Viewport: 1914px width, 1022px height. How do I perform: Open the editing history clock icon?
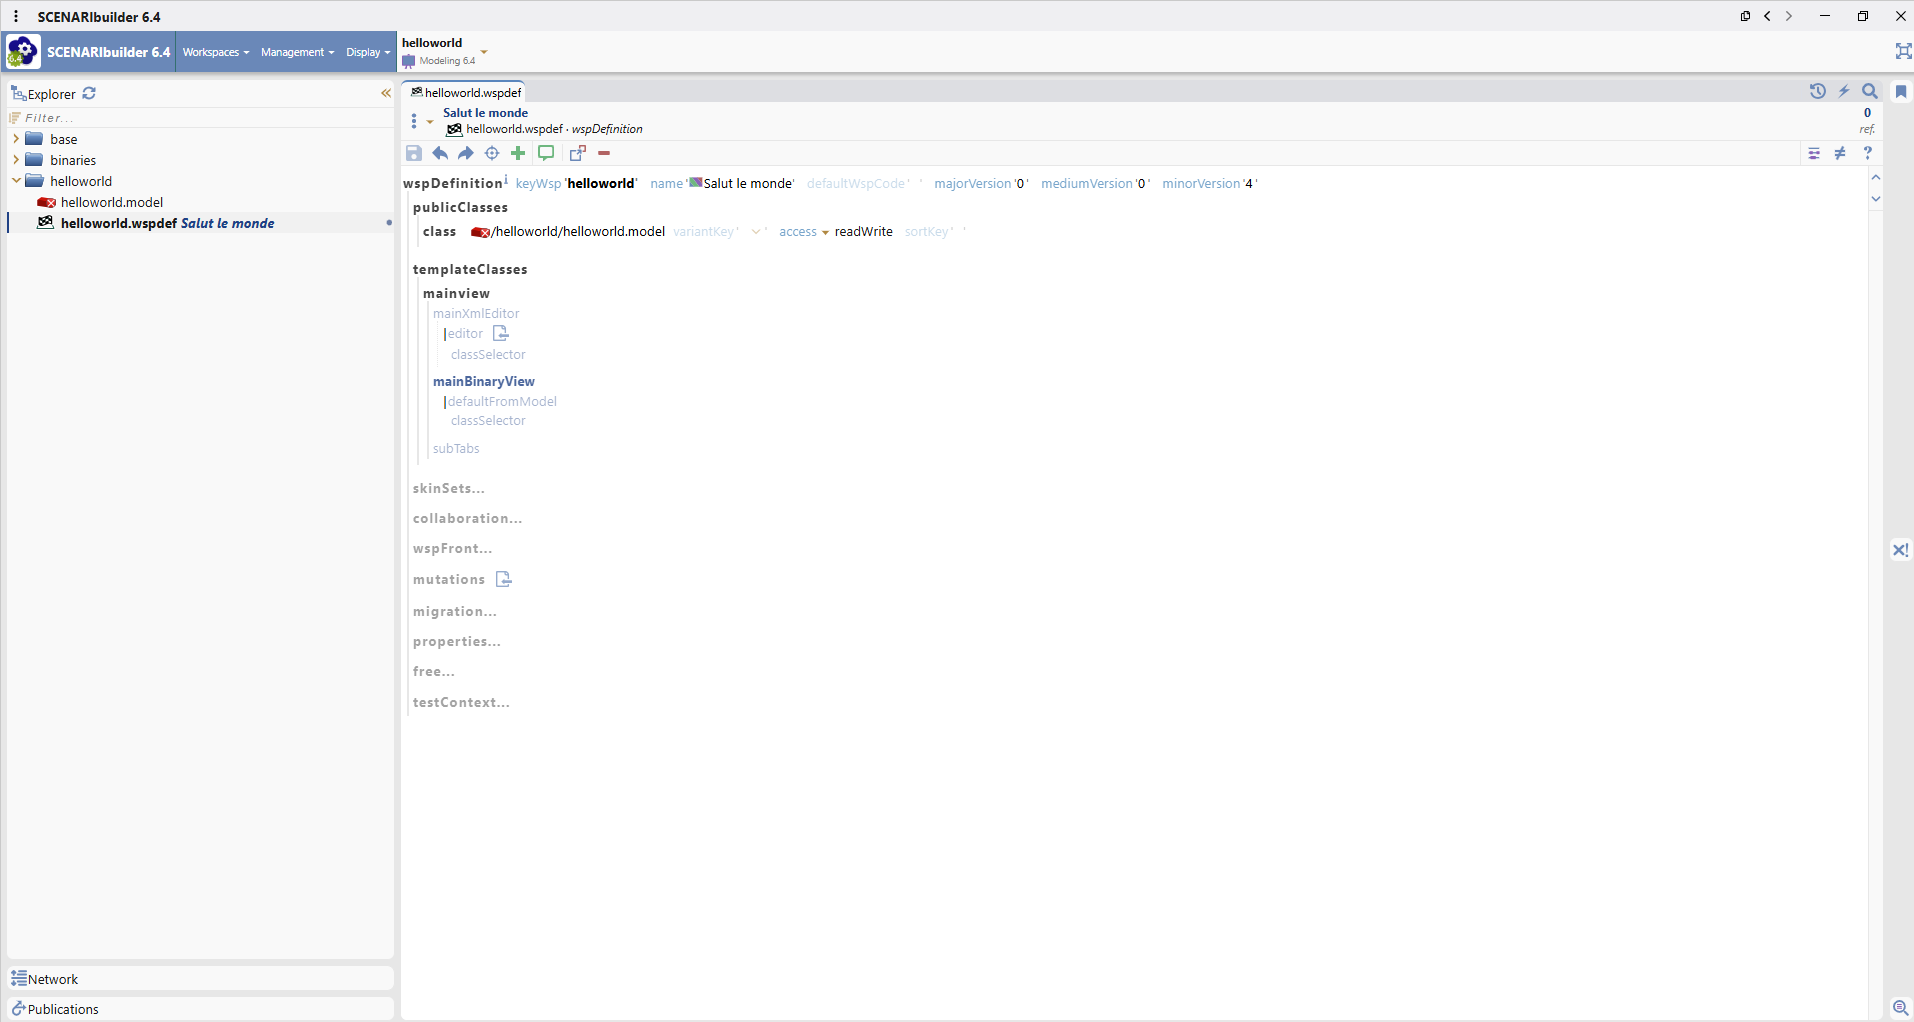(1817, 91)
